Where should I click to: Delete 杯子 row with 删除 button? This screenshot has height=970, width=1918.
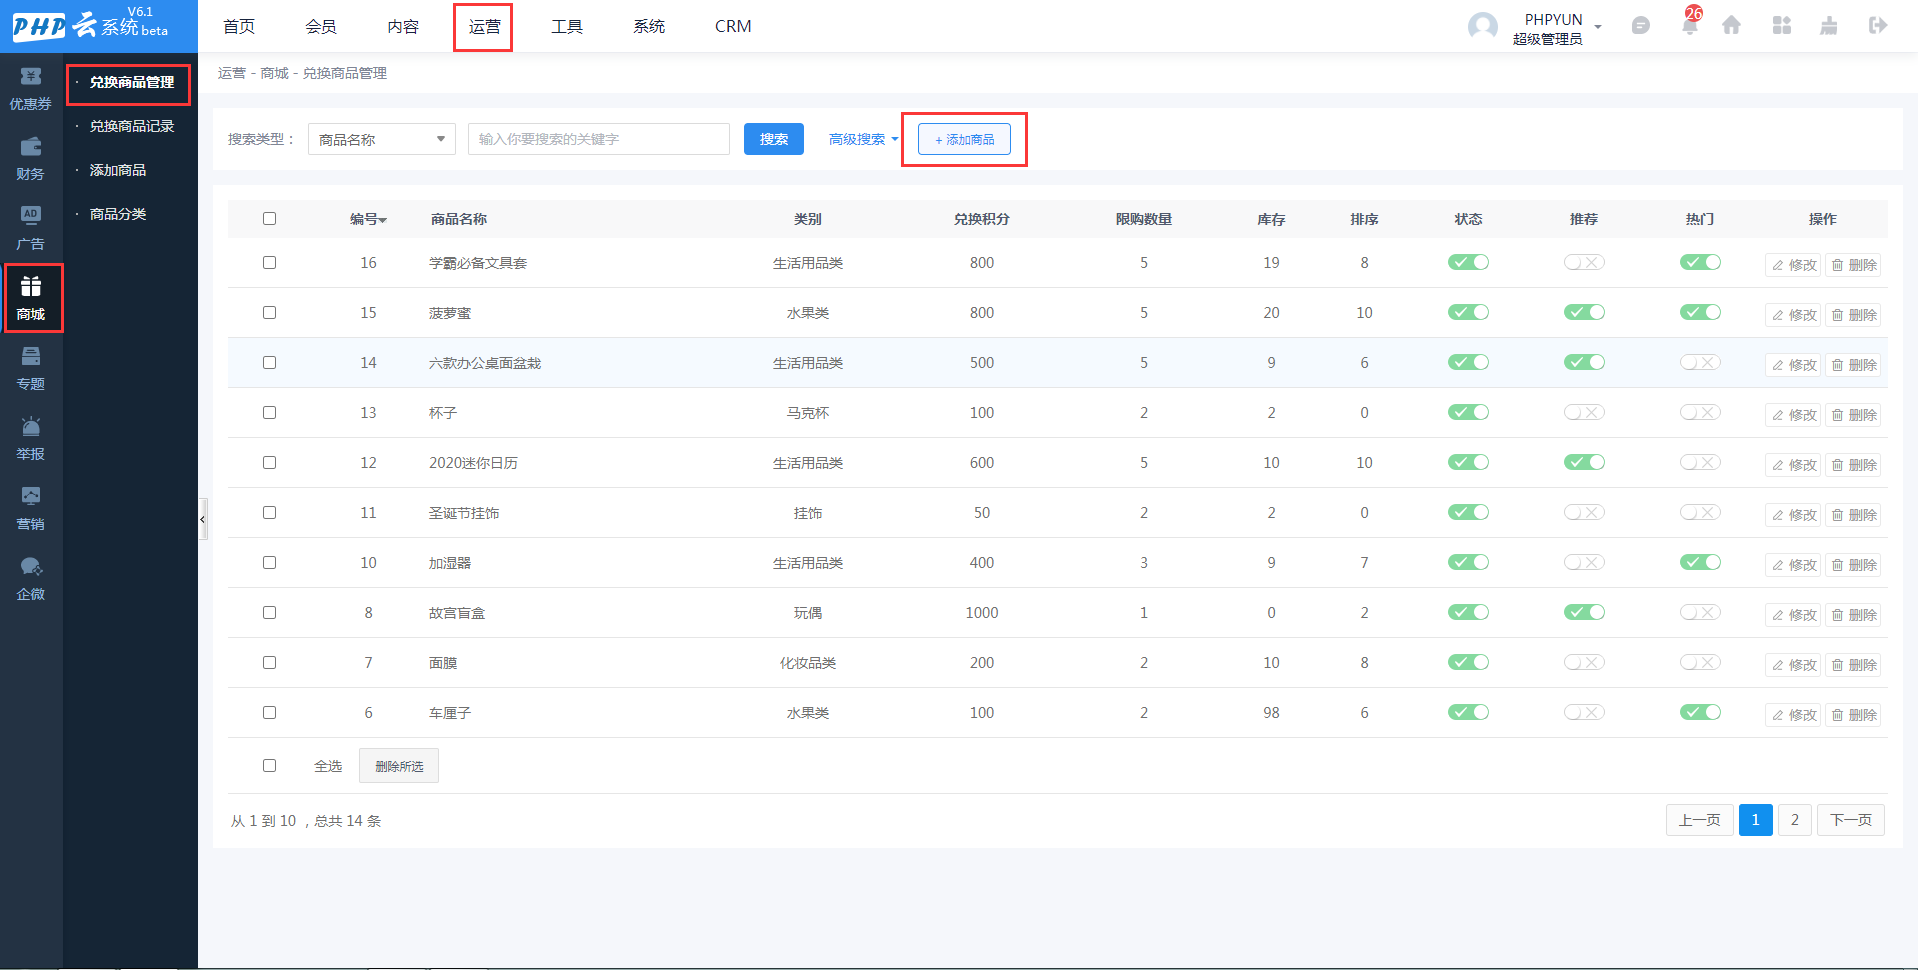point(1853,415)
